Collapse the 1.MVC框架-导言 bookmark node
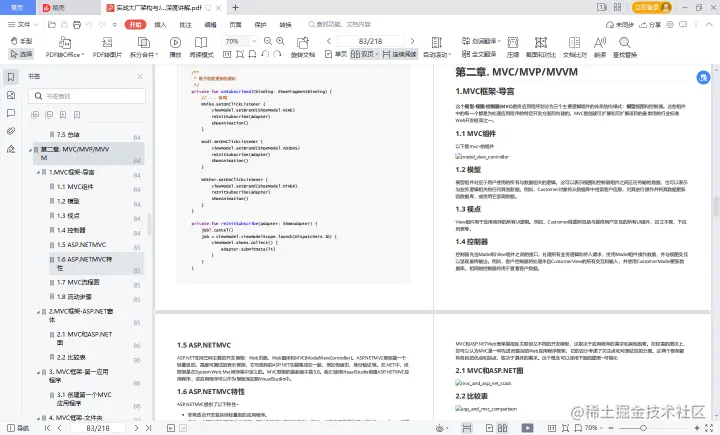Image resolution: width=720 pixels, height=435 pixels. pyautogui.click(x=39, y=172)
